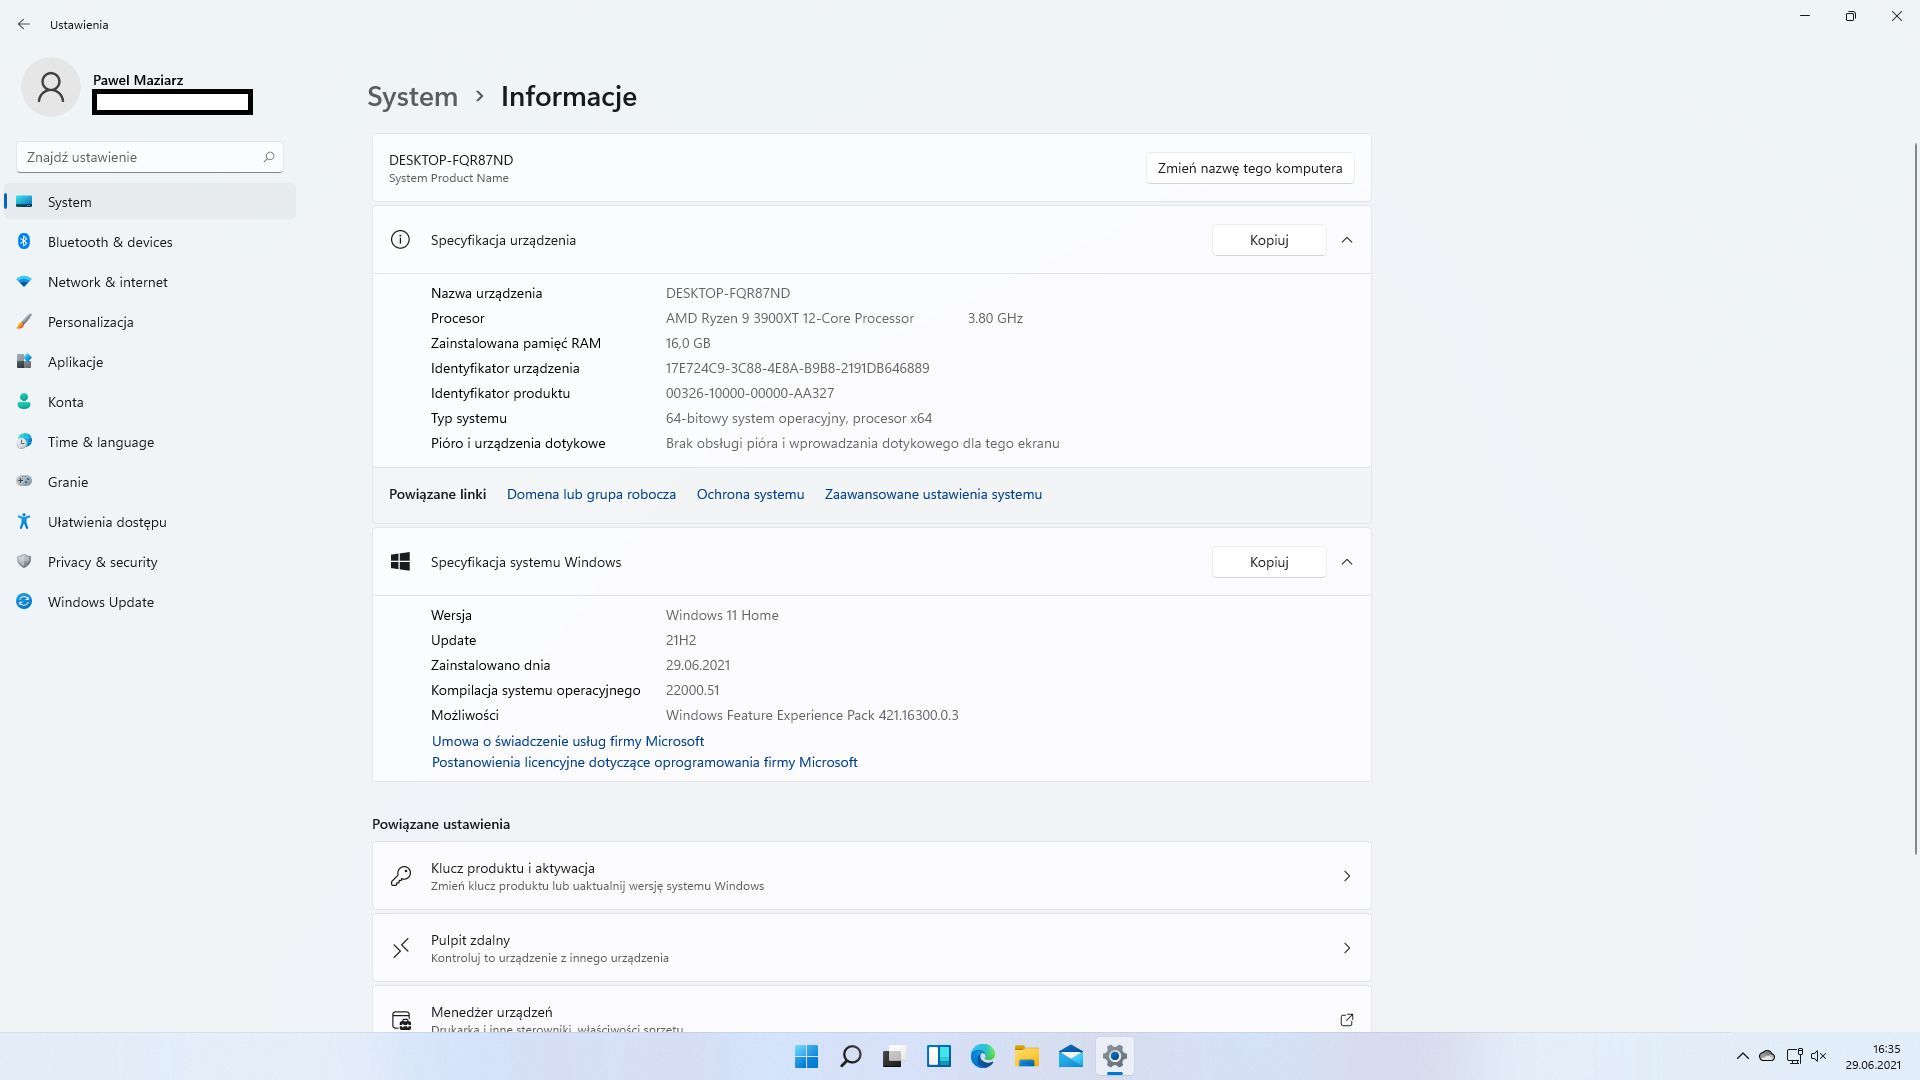The image size is (1920, 1080).
Task: Open Menedżer urządzeń external link icon
Action: coord(1347,1020)
